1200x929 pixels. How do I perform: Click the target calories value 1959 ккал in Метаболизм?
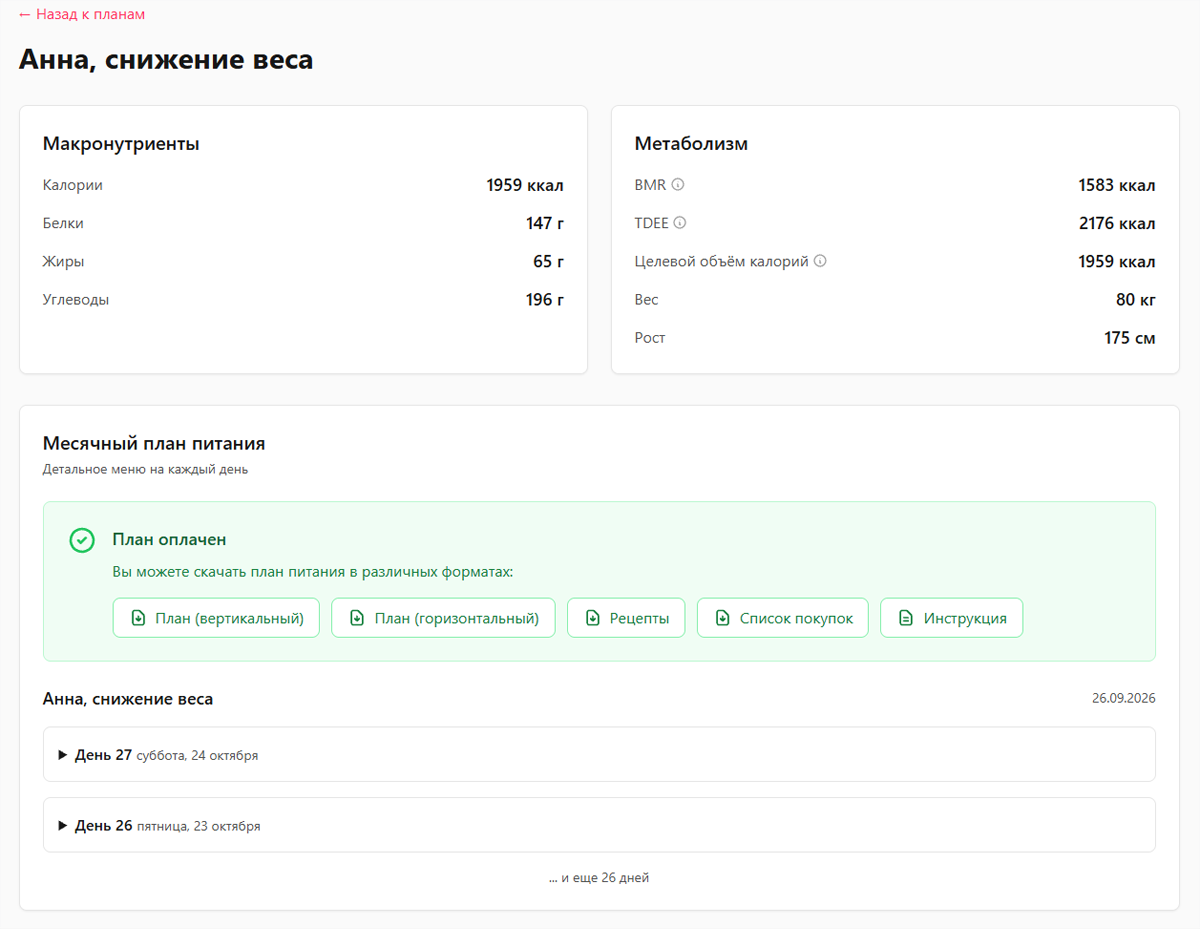coord(1117,261)
